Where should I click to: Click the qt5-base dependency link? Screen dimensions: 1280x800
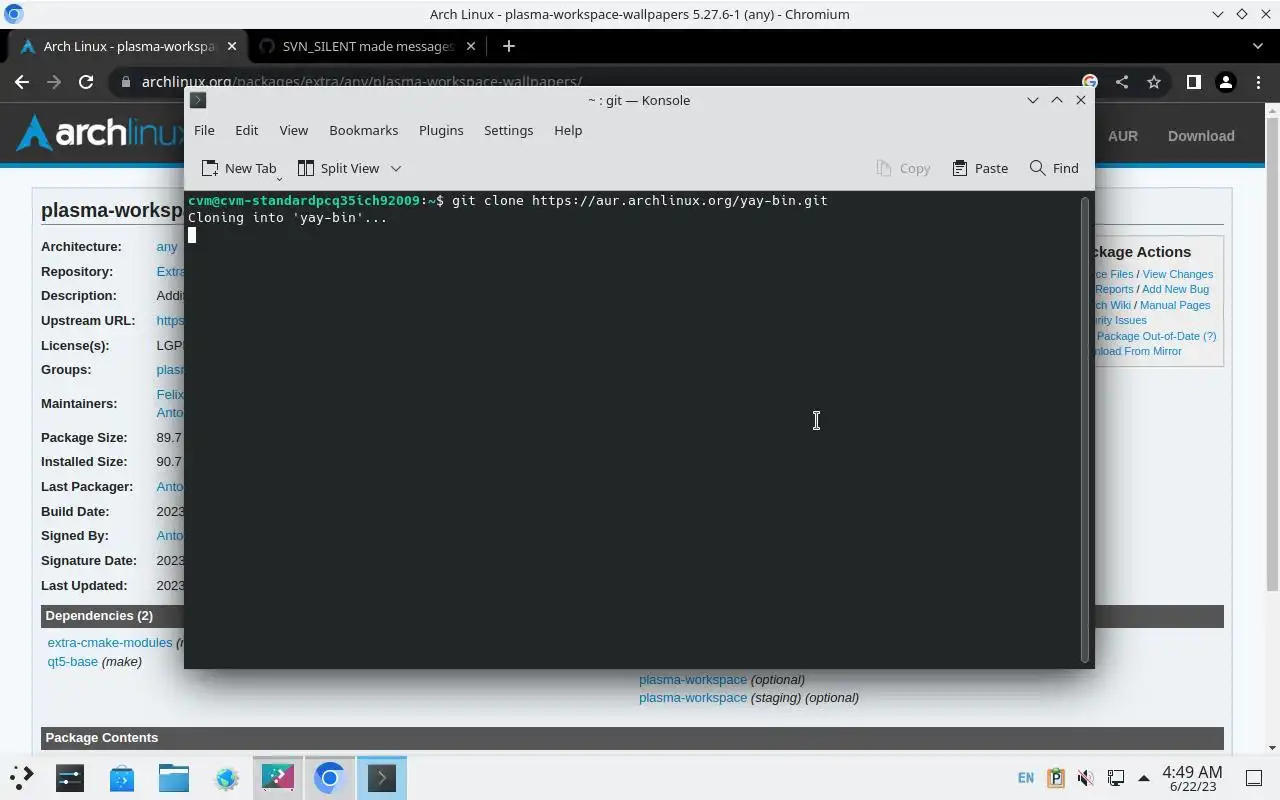tap(72, 661)
